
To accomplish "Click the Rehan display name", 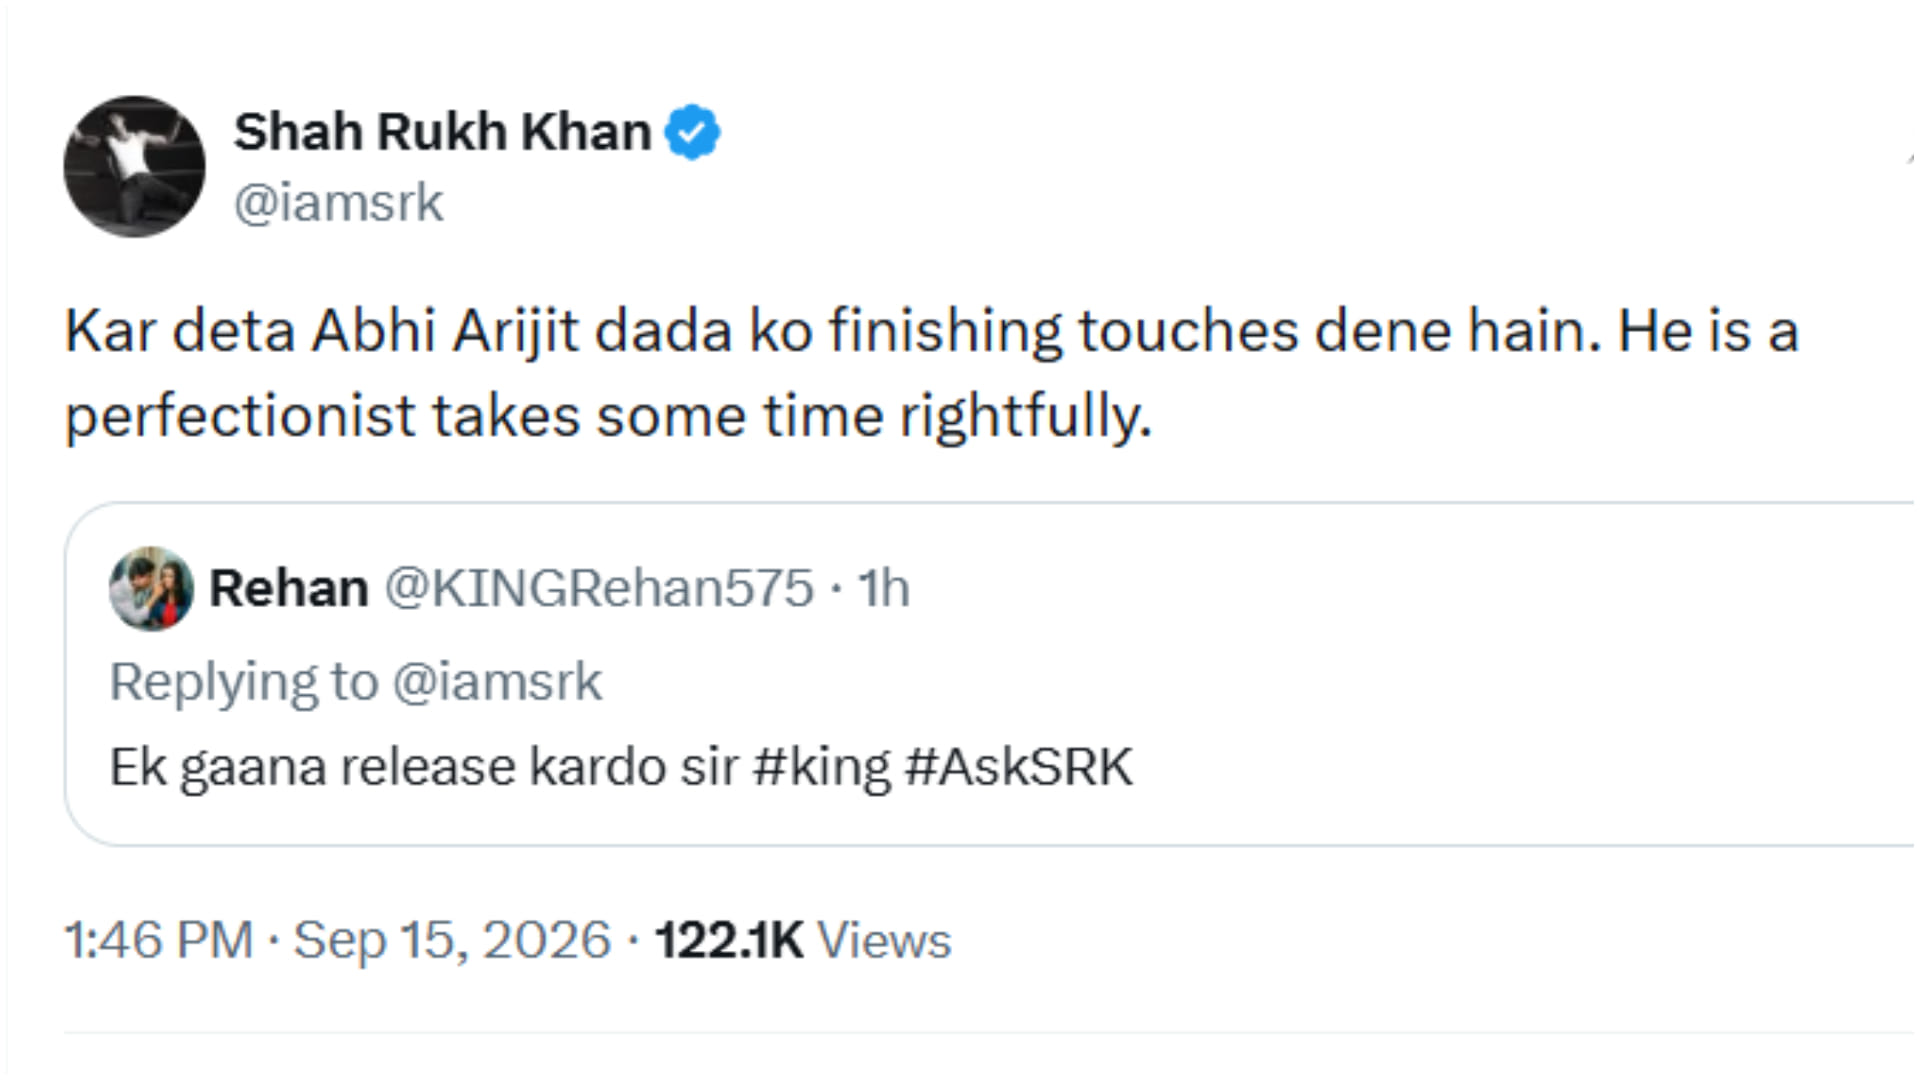I will click(x=289, y=588).
